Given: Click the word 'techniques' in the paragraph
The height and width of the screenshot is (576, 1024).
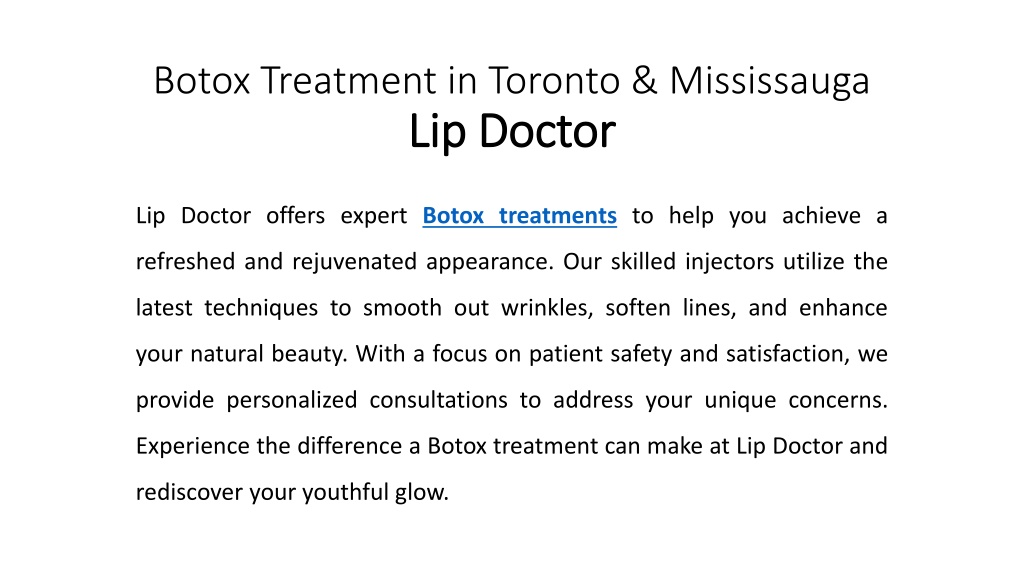Looking at the screenshot, I should tap(261, 308).
